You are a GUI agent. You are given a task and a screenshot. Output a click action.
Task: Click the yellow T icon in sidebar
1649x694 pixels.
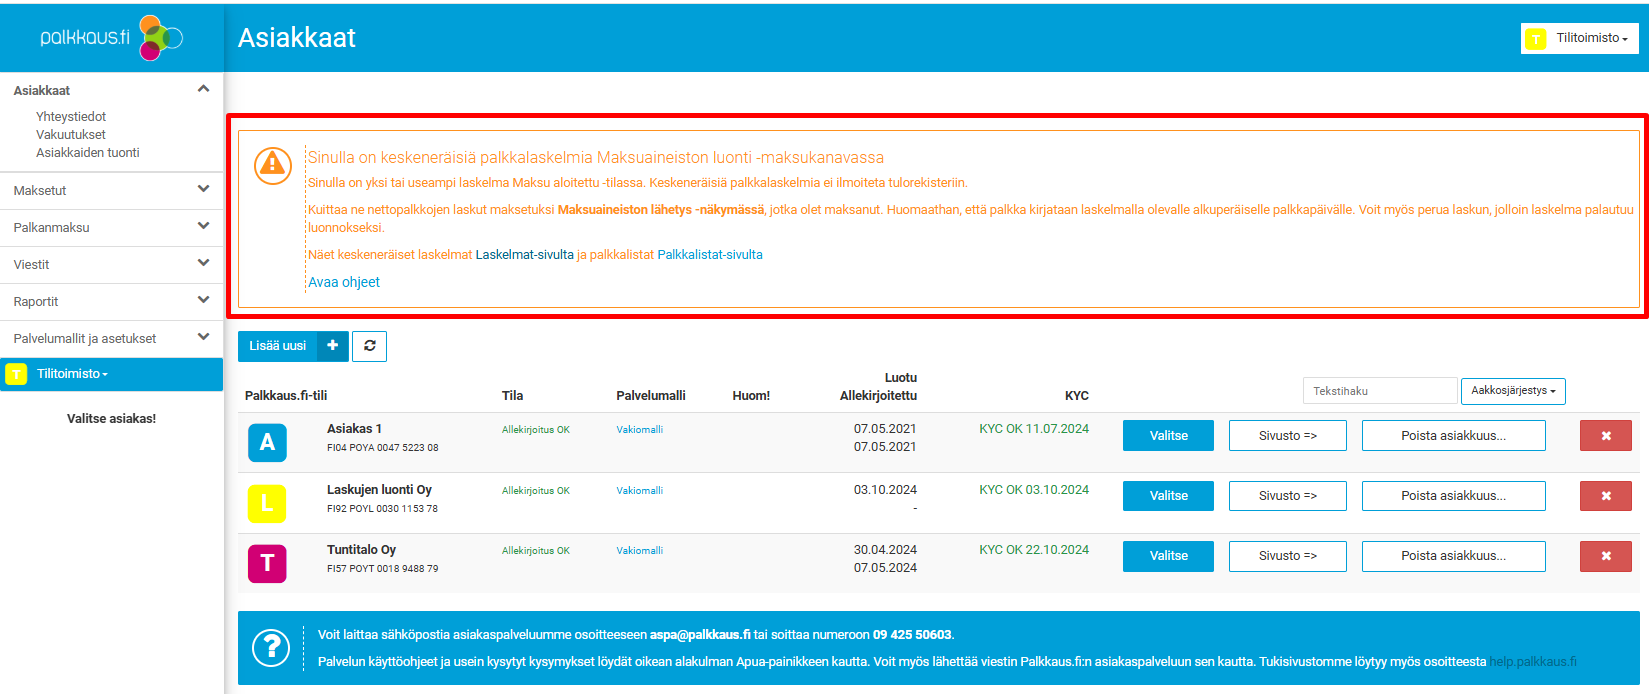(x=16, y=374)
